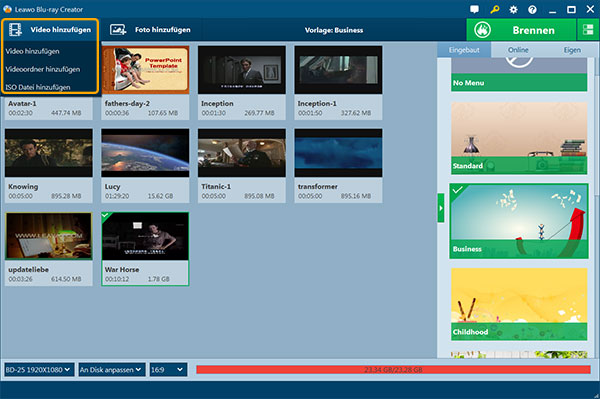Click the film strip icon for Video hinzufügen
The height and width of the screenshot is (399, 600).
click(x=15, y=30)
